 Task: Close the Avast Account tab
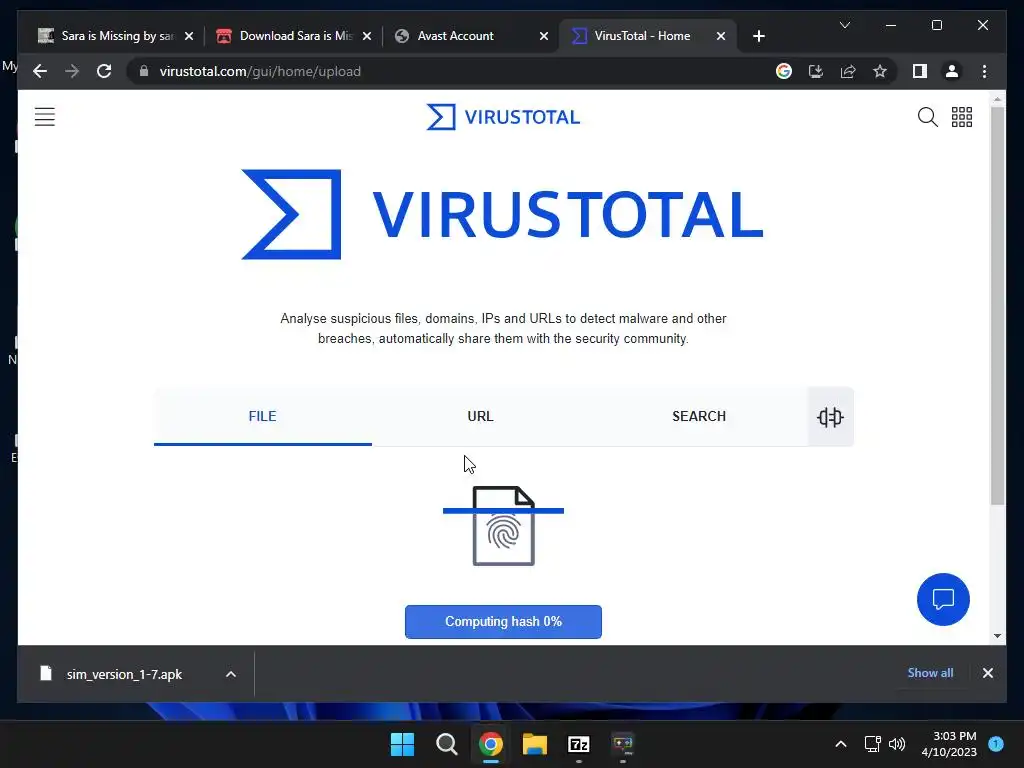coord(543,36)
